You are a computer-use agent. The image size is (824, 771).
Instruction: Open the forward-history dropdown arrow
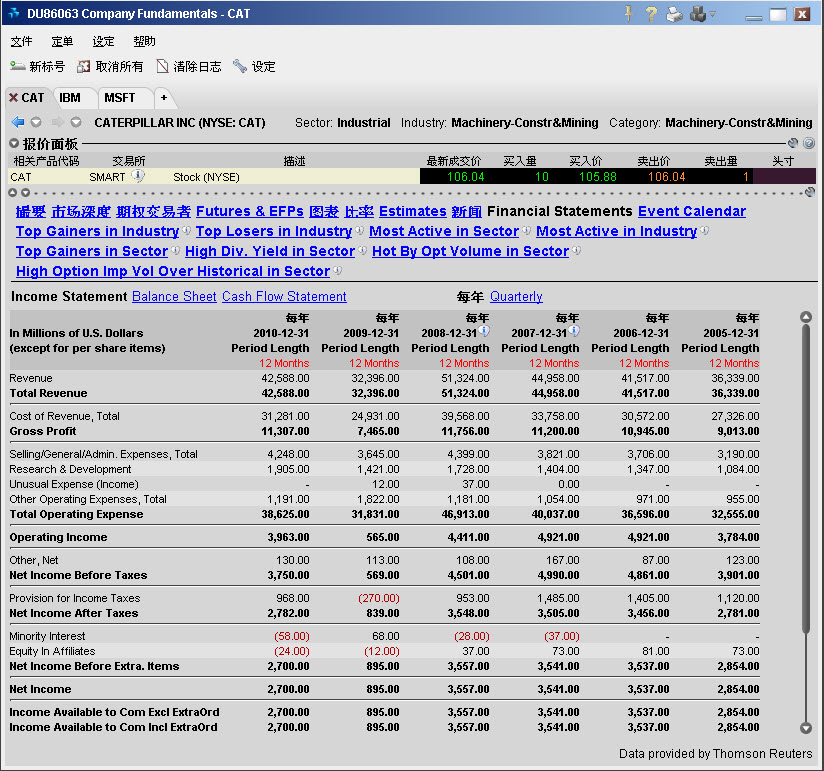tap(75, 123)
